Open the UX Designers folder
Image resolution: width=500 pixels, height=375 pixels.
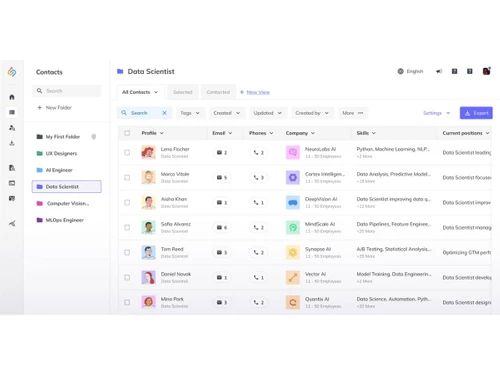(67, 153)
